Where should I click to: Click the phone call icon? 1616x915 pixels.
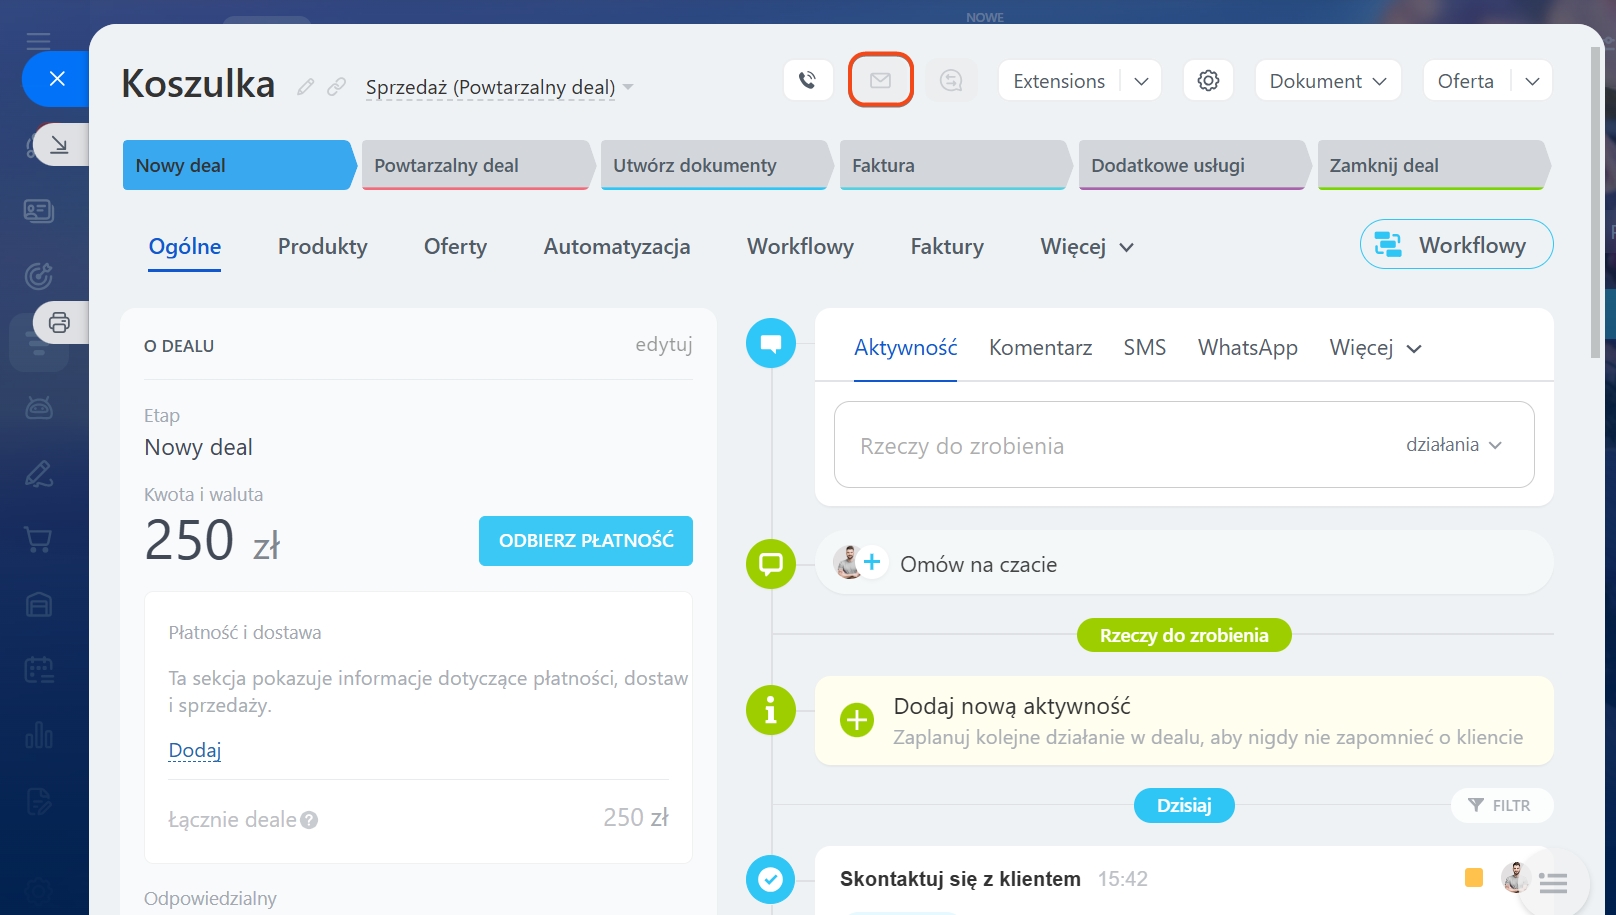[808, 80]
